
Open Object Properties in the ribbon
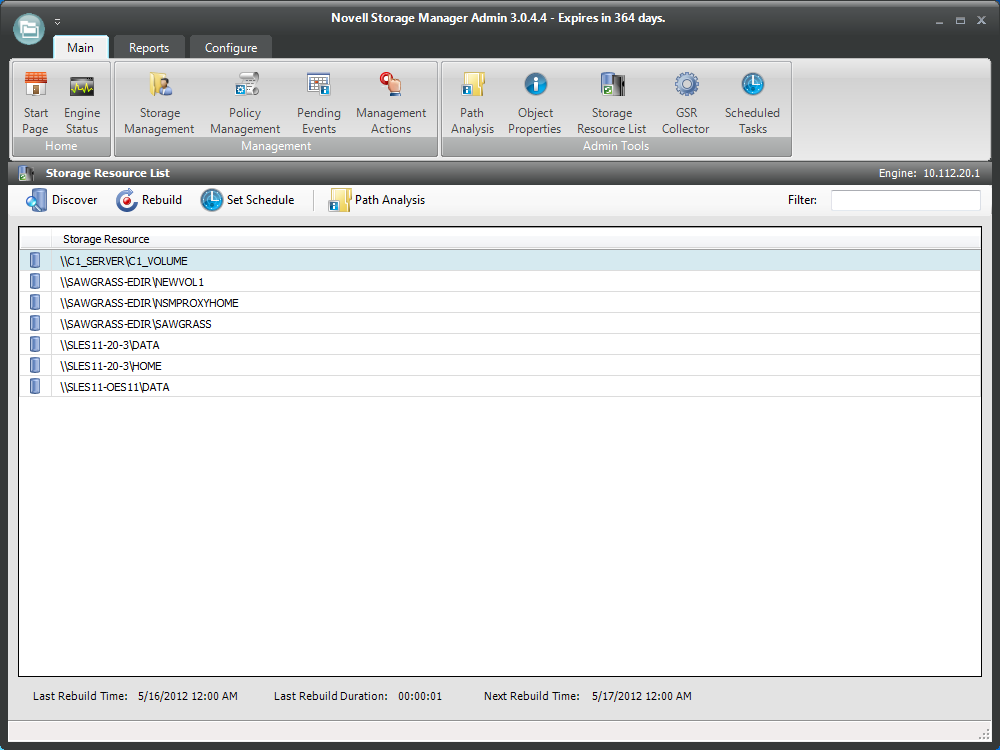[x=535, y=102]
